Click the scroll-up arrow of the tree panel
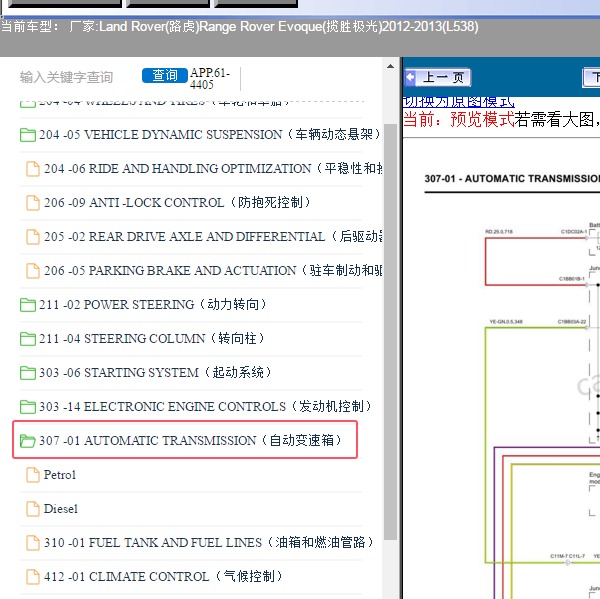Screen dimensions: 600x599 pyautogui.click(x=390, y=66)
